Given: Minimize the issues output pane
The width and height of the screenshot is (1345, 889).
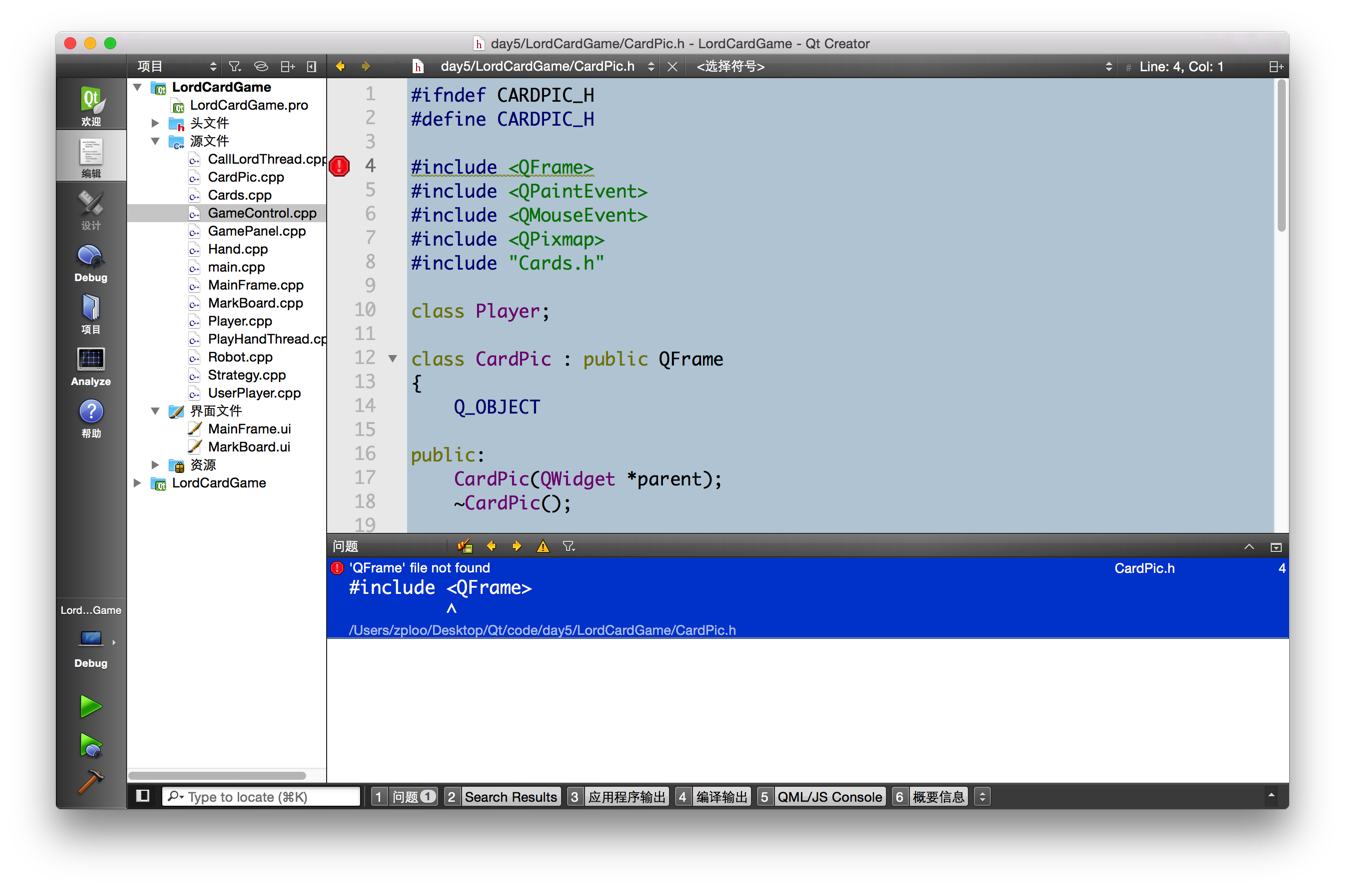Looking at the screenshot, I should point(1249,547).
